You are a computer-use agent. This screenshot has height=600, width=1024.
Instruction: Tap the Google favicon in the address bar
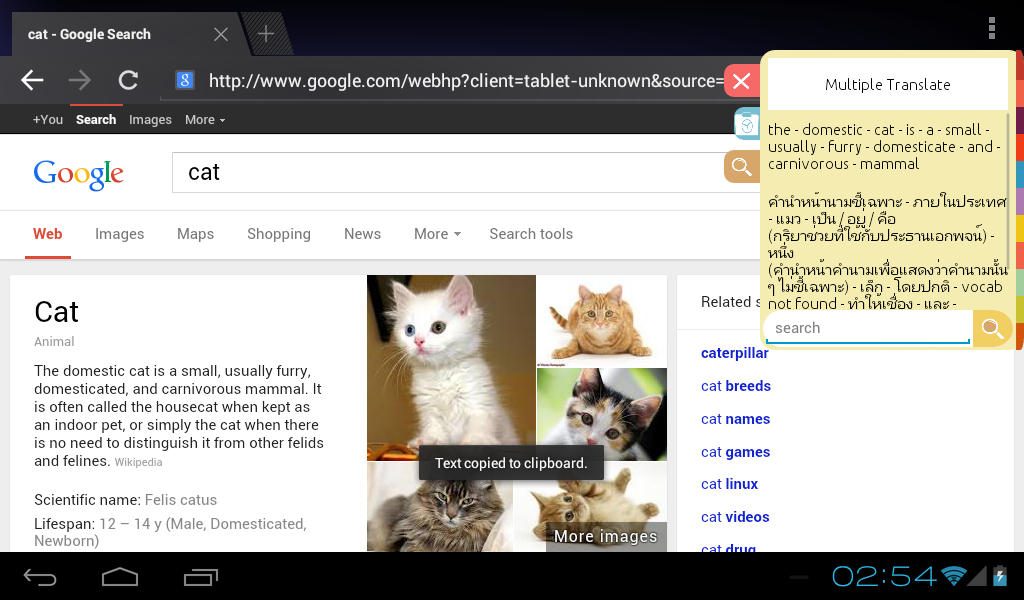[185, 80]
